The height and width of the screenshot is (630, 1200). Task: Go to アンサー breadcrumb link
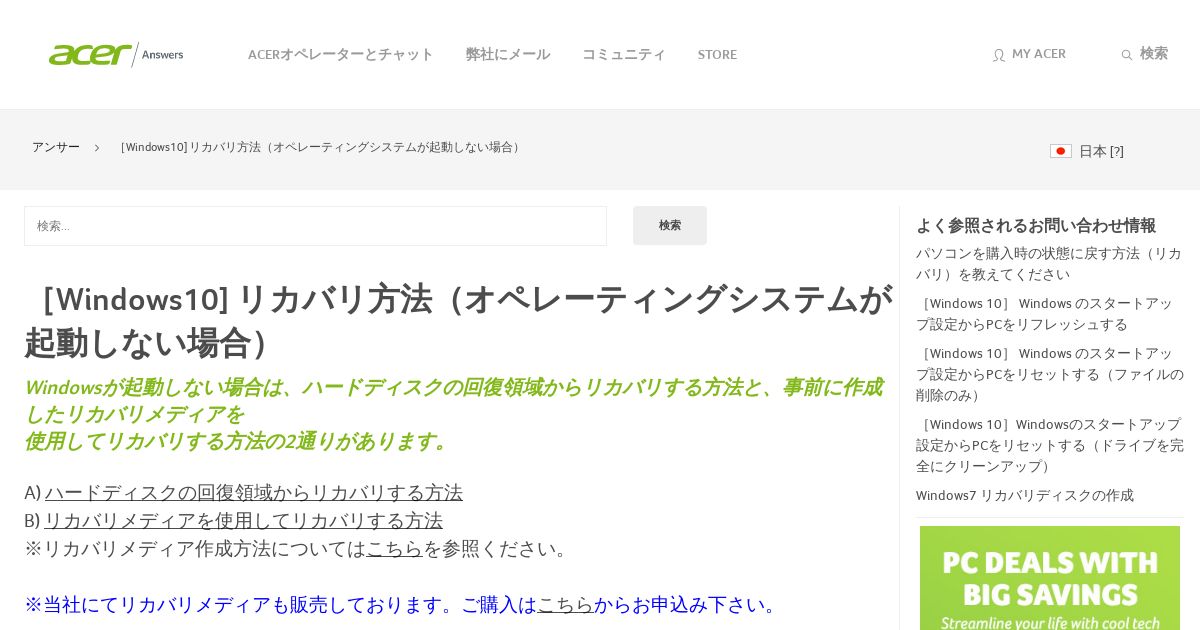coord(56,147)
